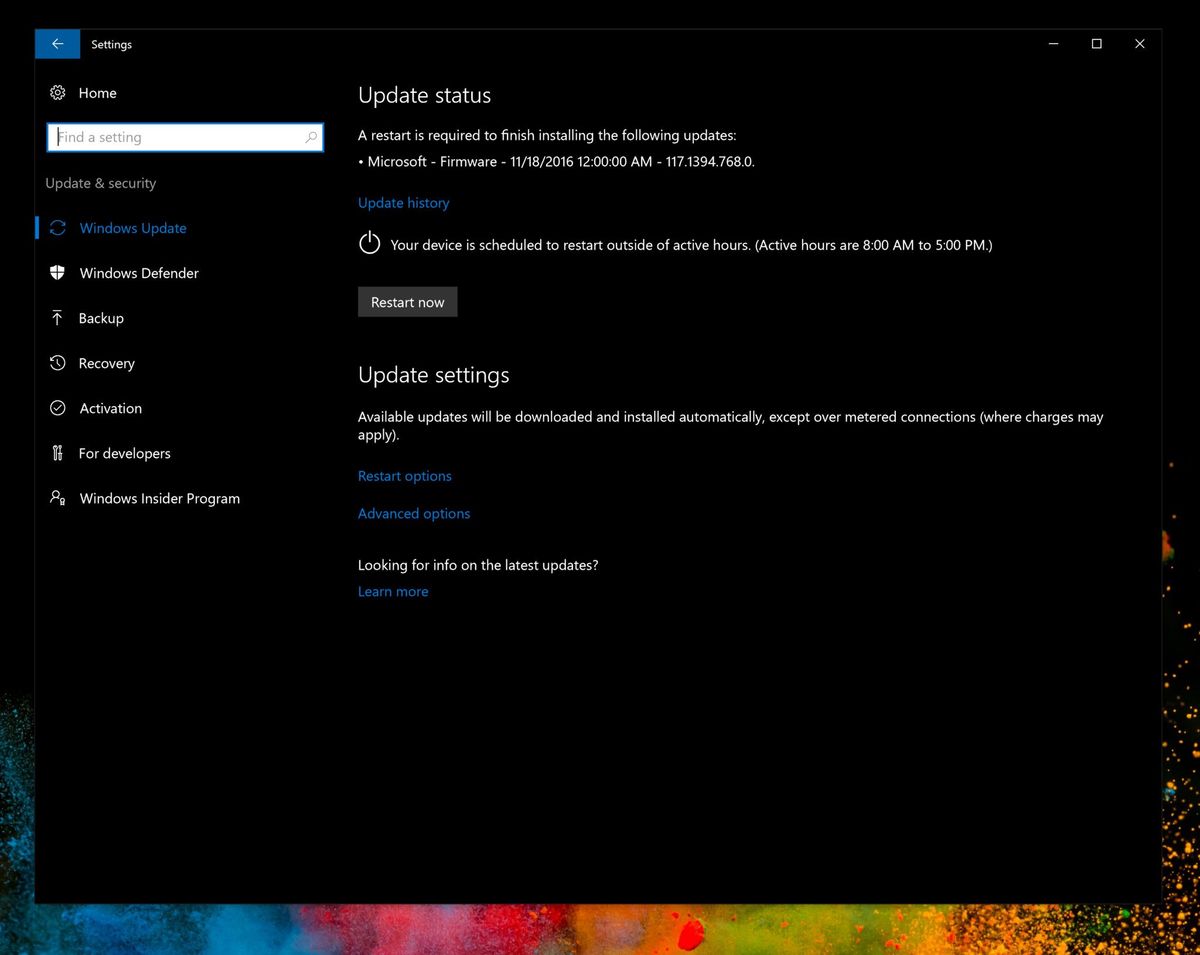Click the power icon beside restart schedule
1200x955 pixels.
click(369, 243)
